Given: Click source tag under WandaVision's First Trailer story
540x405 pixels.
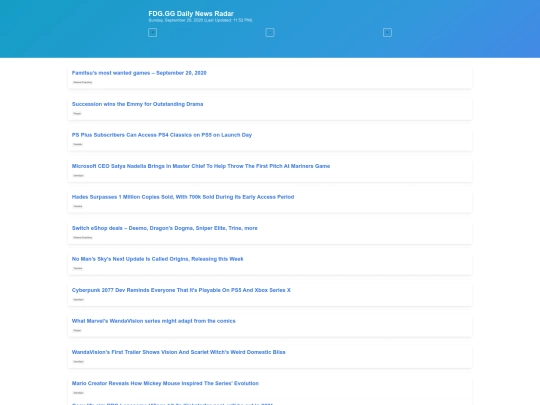Looking at the screenshot, I should click(x=79, y=361).
